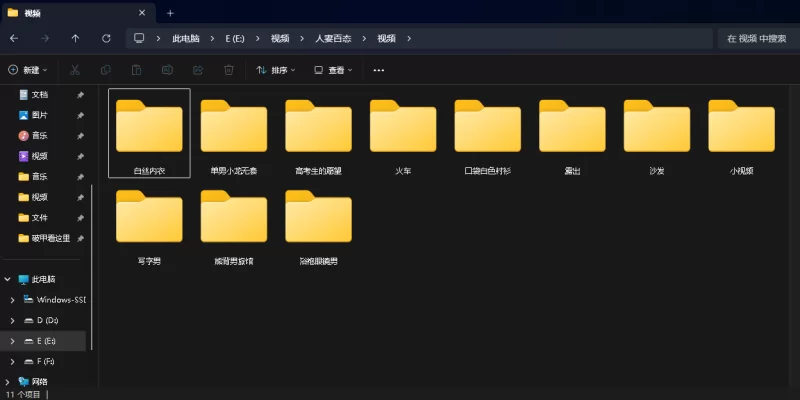Select the 沙发 folder
The height and width of the screenshot is (400, 800).
(657, 133)
